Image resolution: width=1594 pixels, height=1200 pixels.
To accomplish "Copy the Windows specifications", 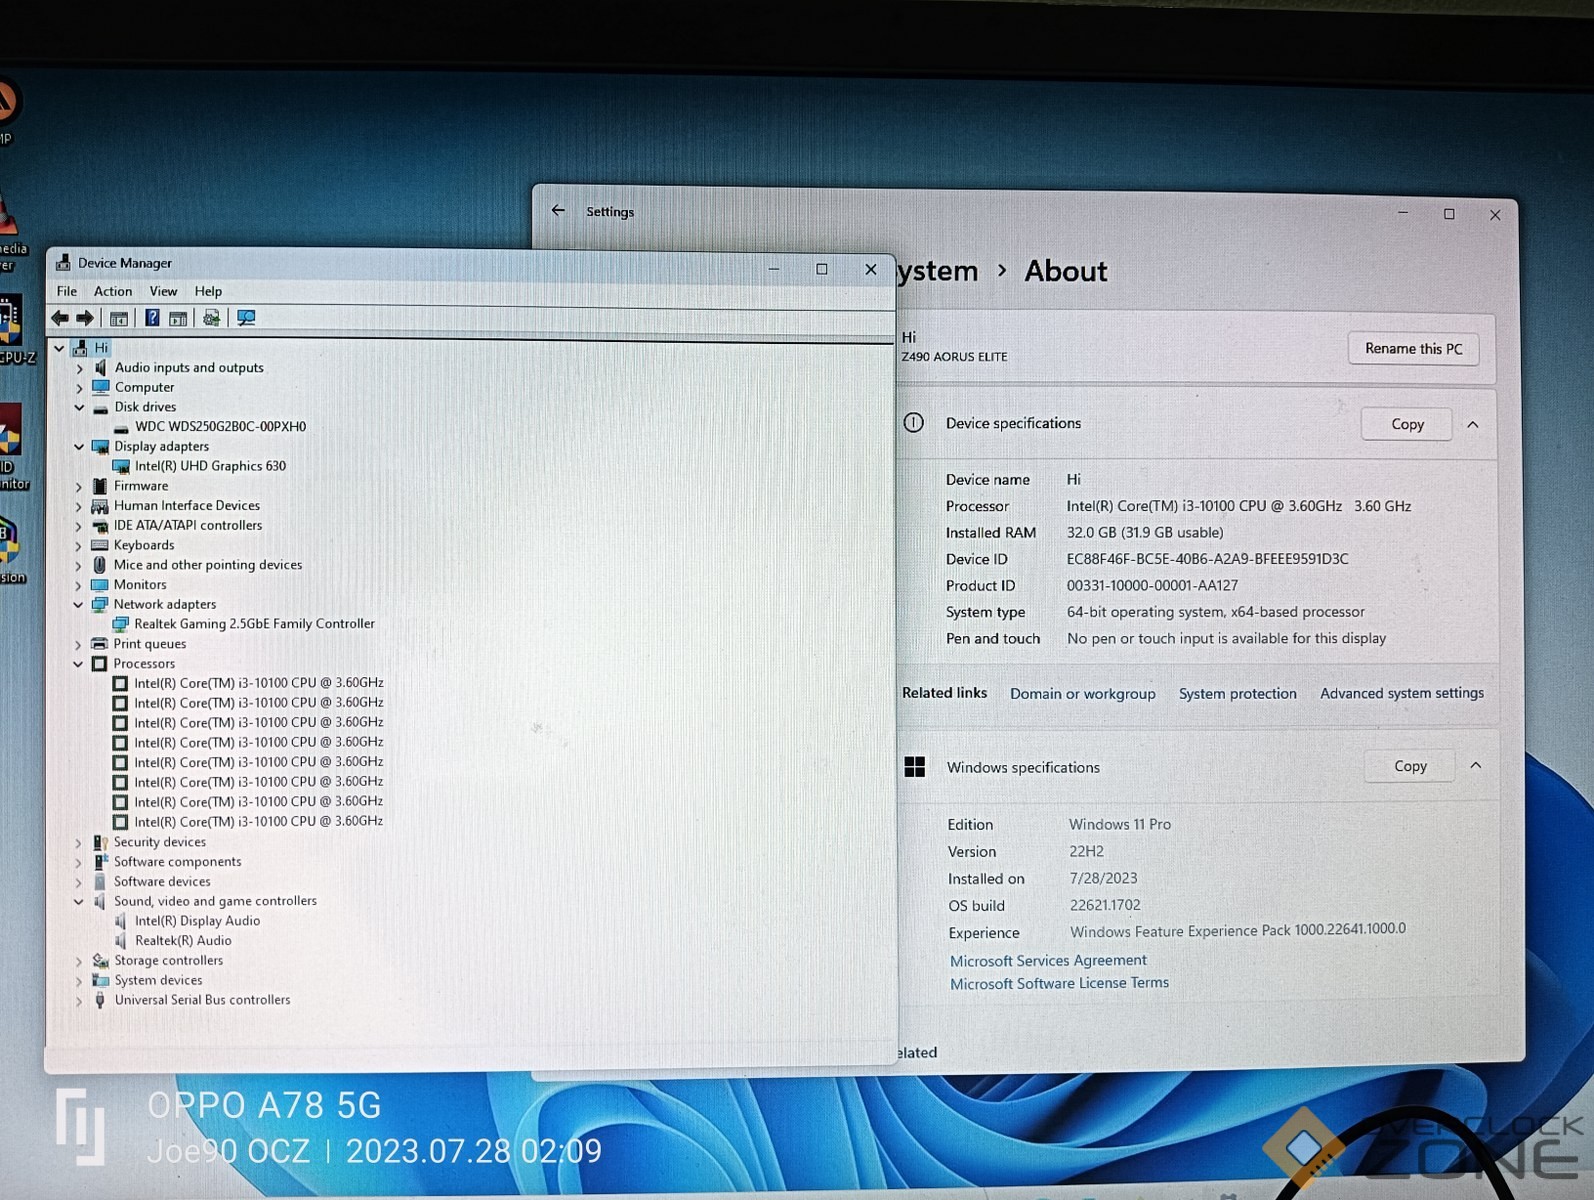I will coord(1410,766).
